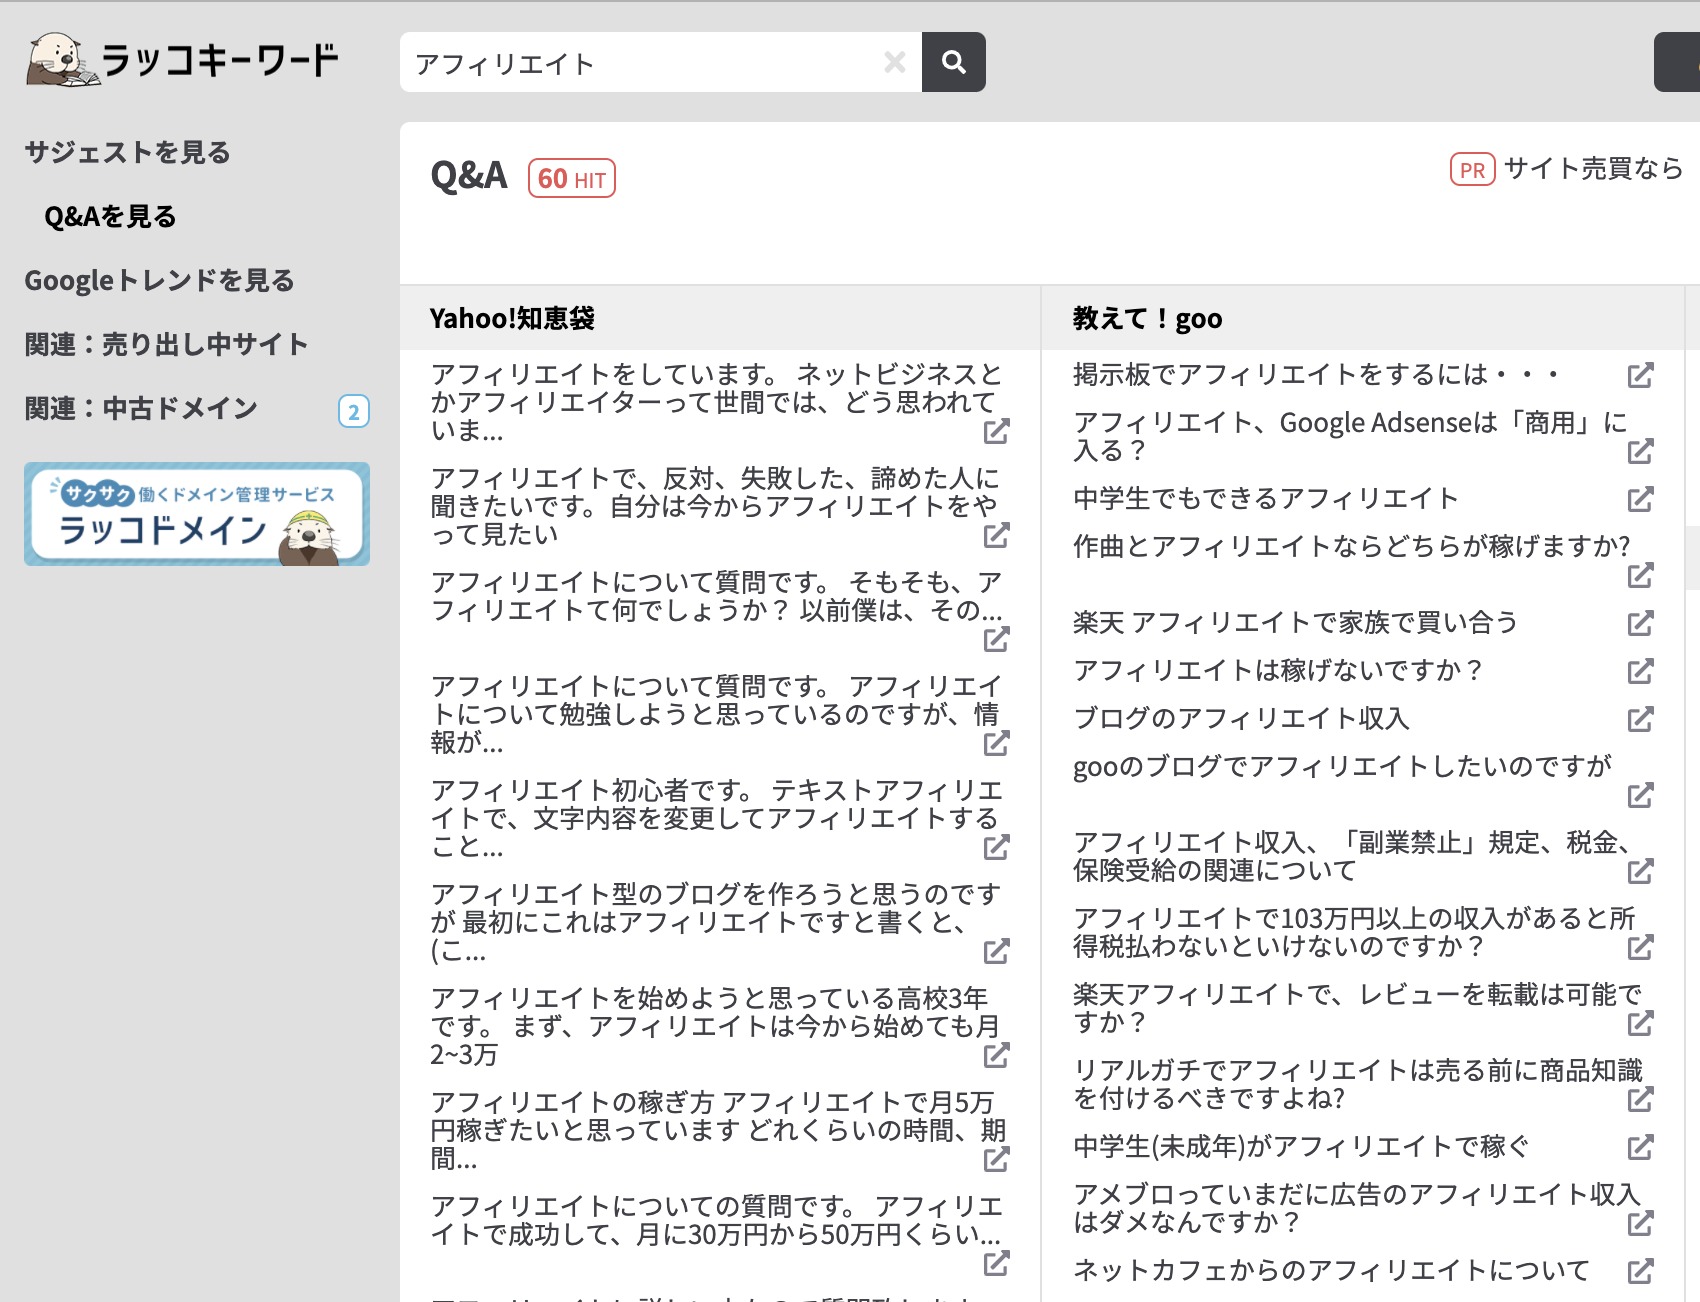
Task: Clear the search field with X icon
Action: click(895, 62)
